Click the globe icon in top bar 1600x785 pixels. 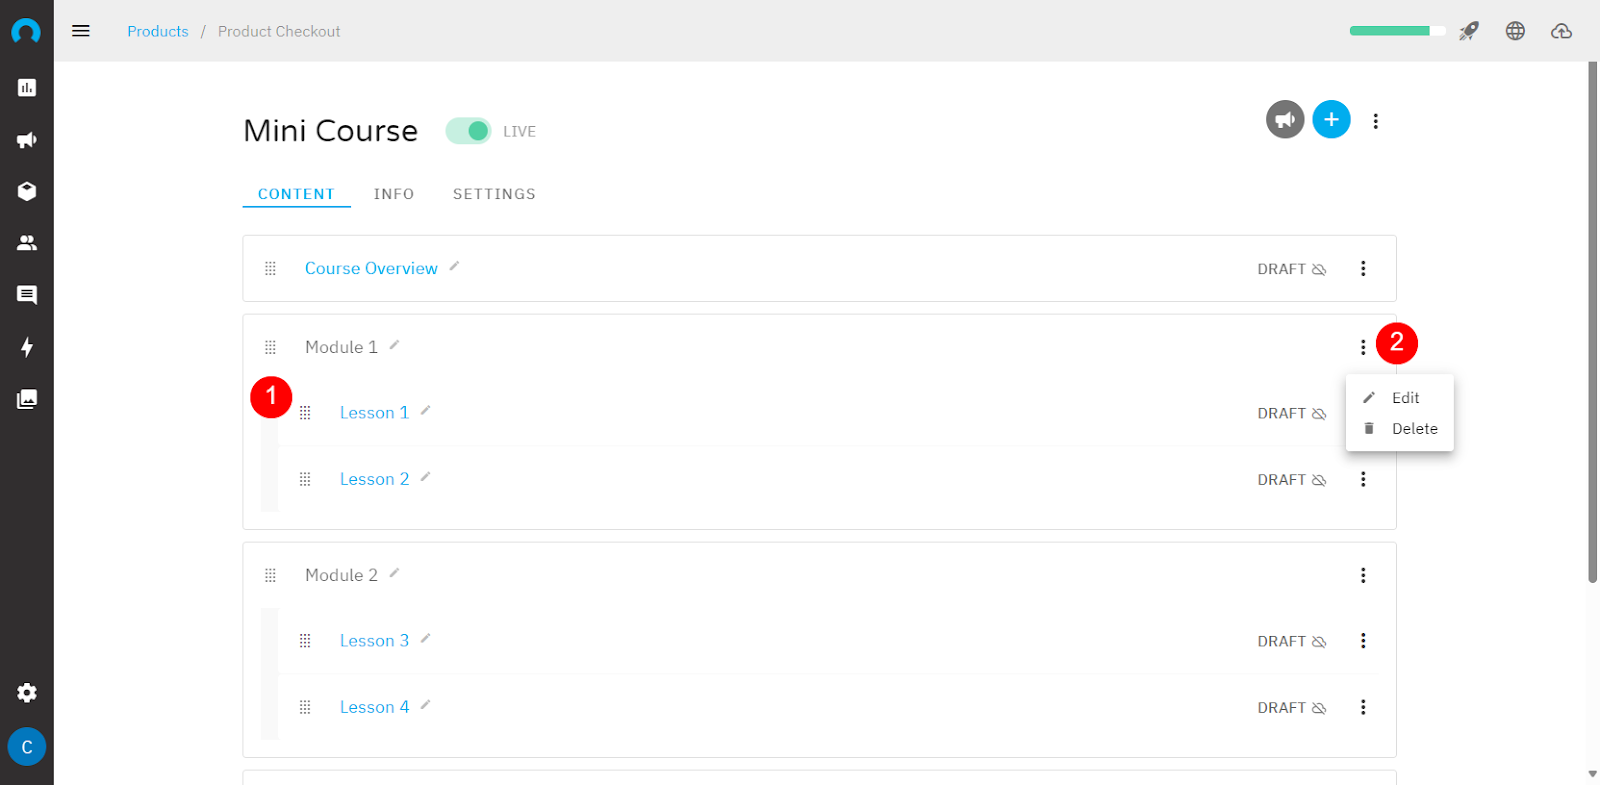[1515, 31]
